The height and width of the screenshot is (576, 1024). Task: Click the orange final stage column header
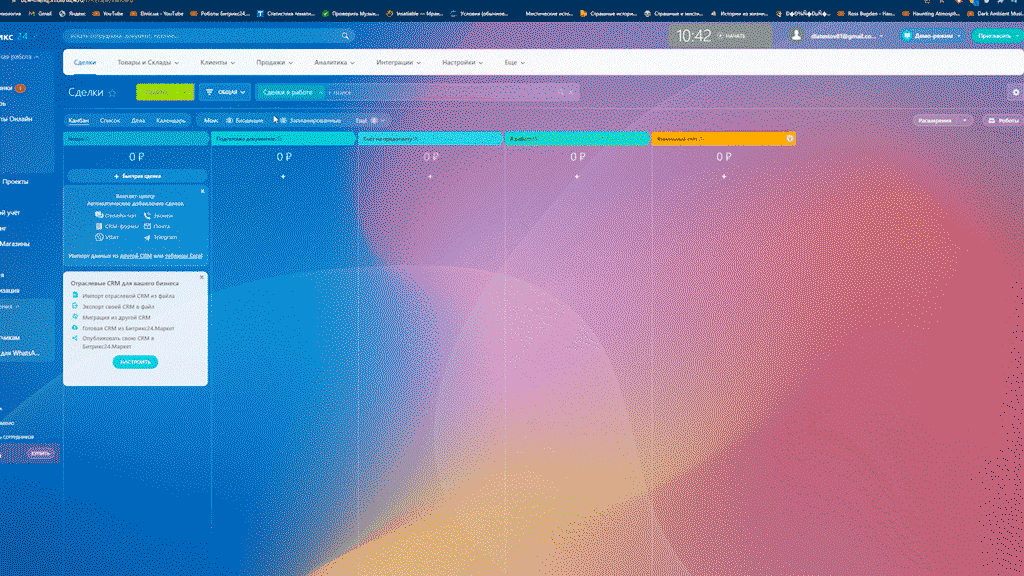(715, 138)
